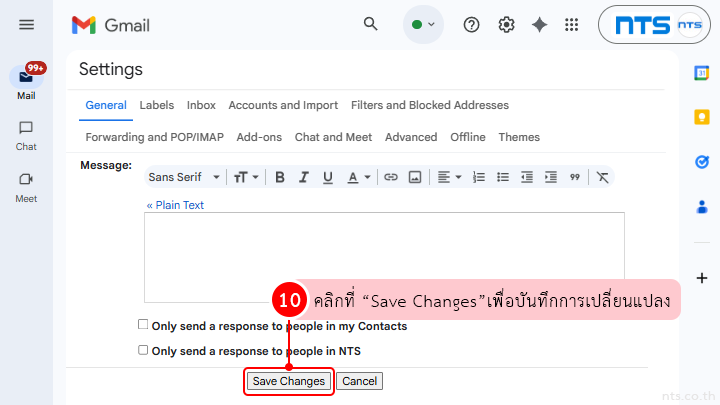Open Google Calendar side panel icon
The width and height of the screenshot is (720, 405).
701,73
